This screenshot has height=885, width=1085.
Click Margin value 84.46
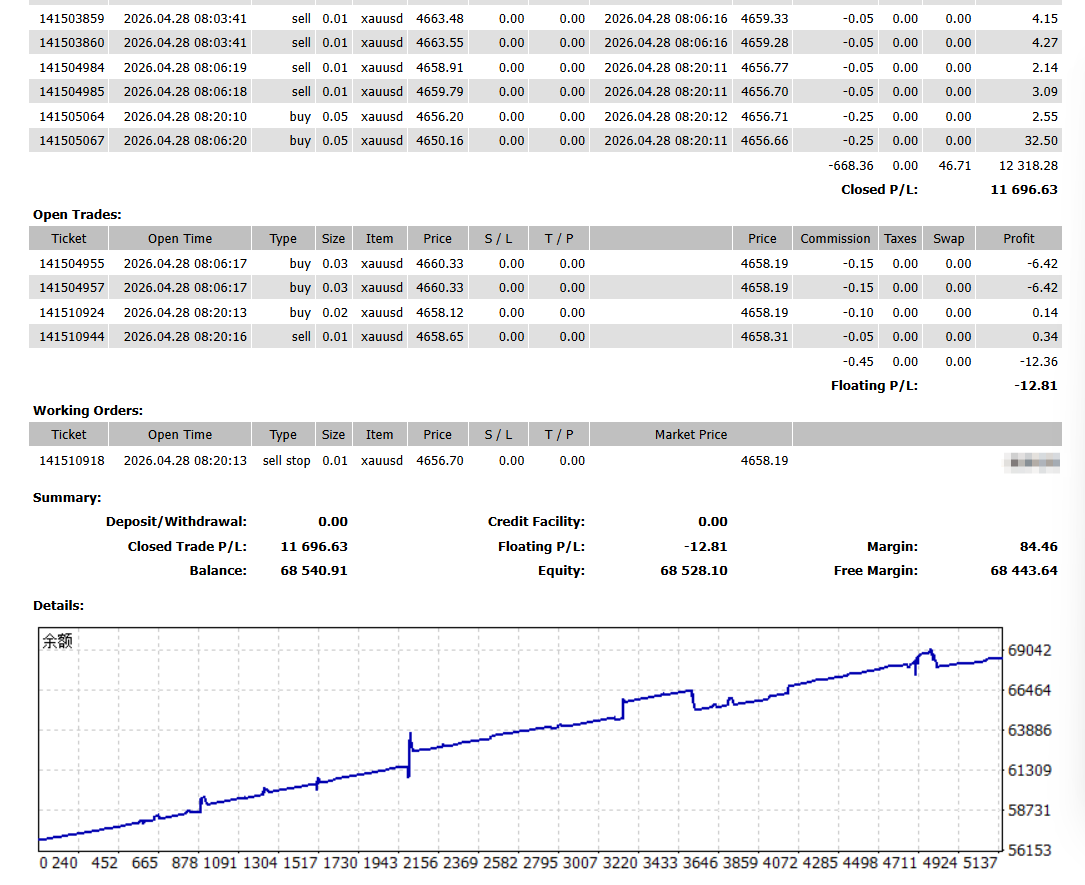1038,547
